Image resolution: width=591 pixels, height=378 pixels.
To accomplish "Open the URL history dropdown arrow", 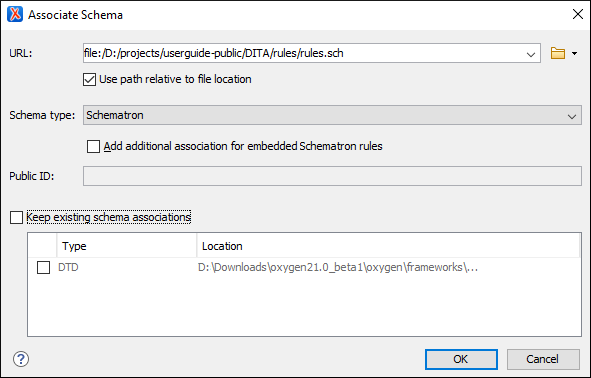I will coord(531,54).
